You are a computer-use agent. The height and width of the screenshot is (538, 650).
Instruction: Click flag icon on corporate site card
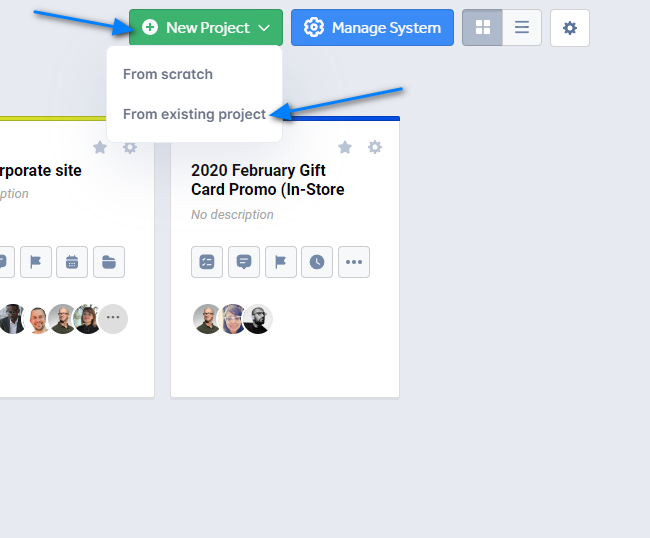(35, 262)
